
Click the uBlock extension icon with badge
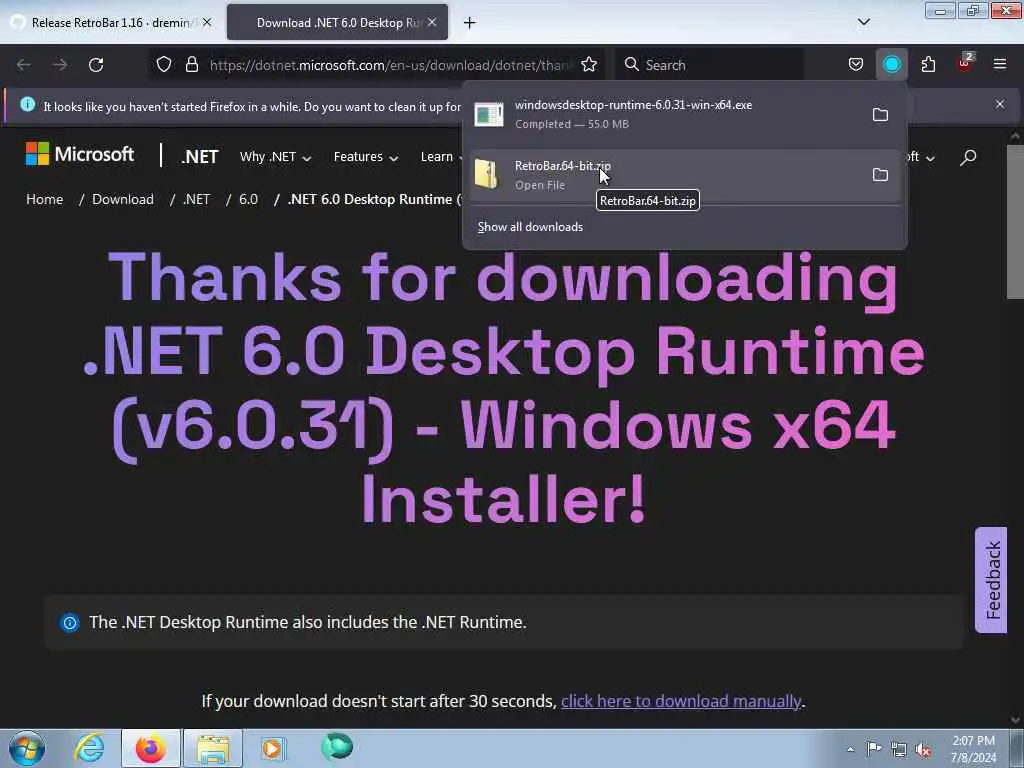pyautogui.click(x=965, y=63)
